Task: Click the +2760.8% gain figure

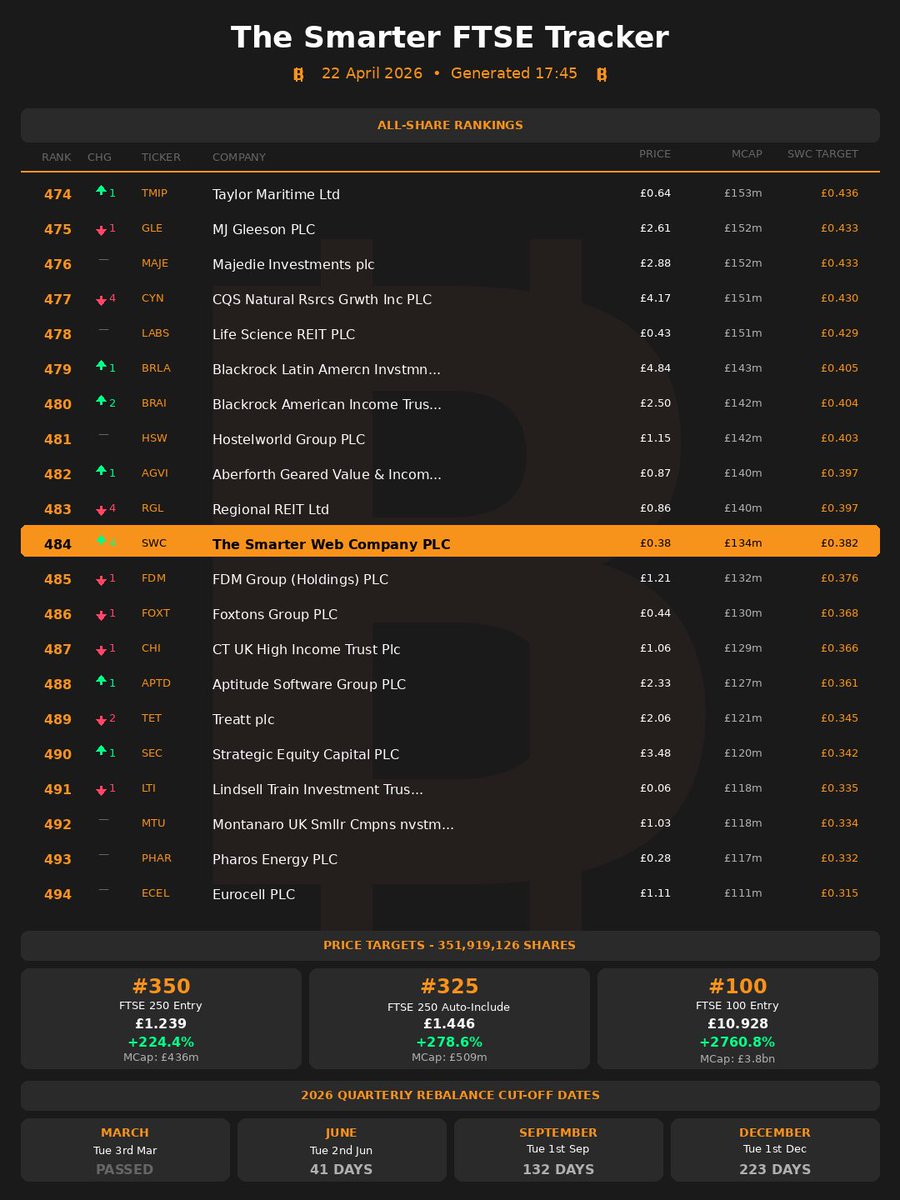Action: 738,1041
